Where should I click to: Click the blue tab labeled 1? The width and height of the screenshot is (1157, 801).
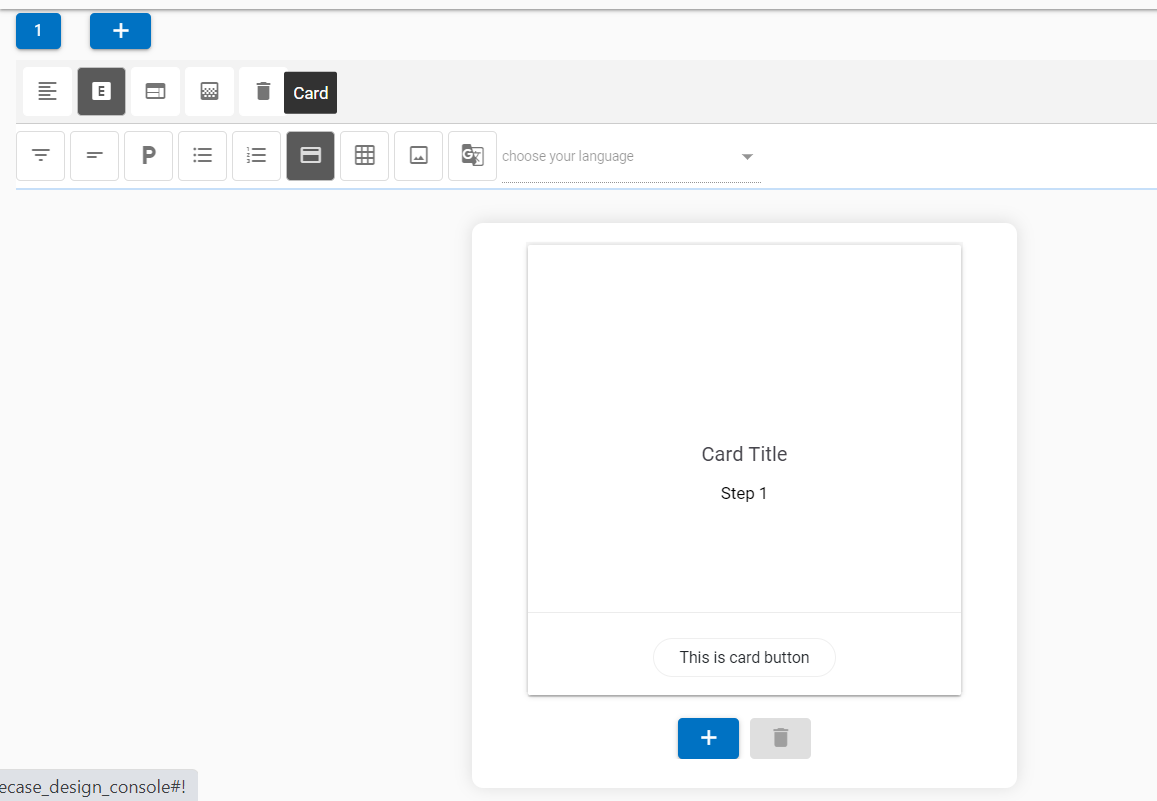coord(38,31)
